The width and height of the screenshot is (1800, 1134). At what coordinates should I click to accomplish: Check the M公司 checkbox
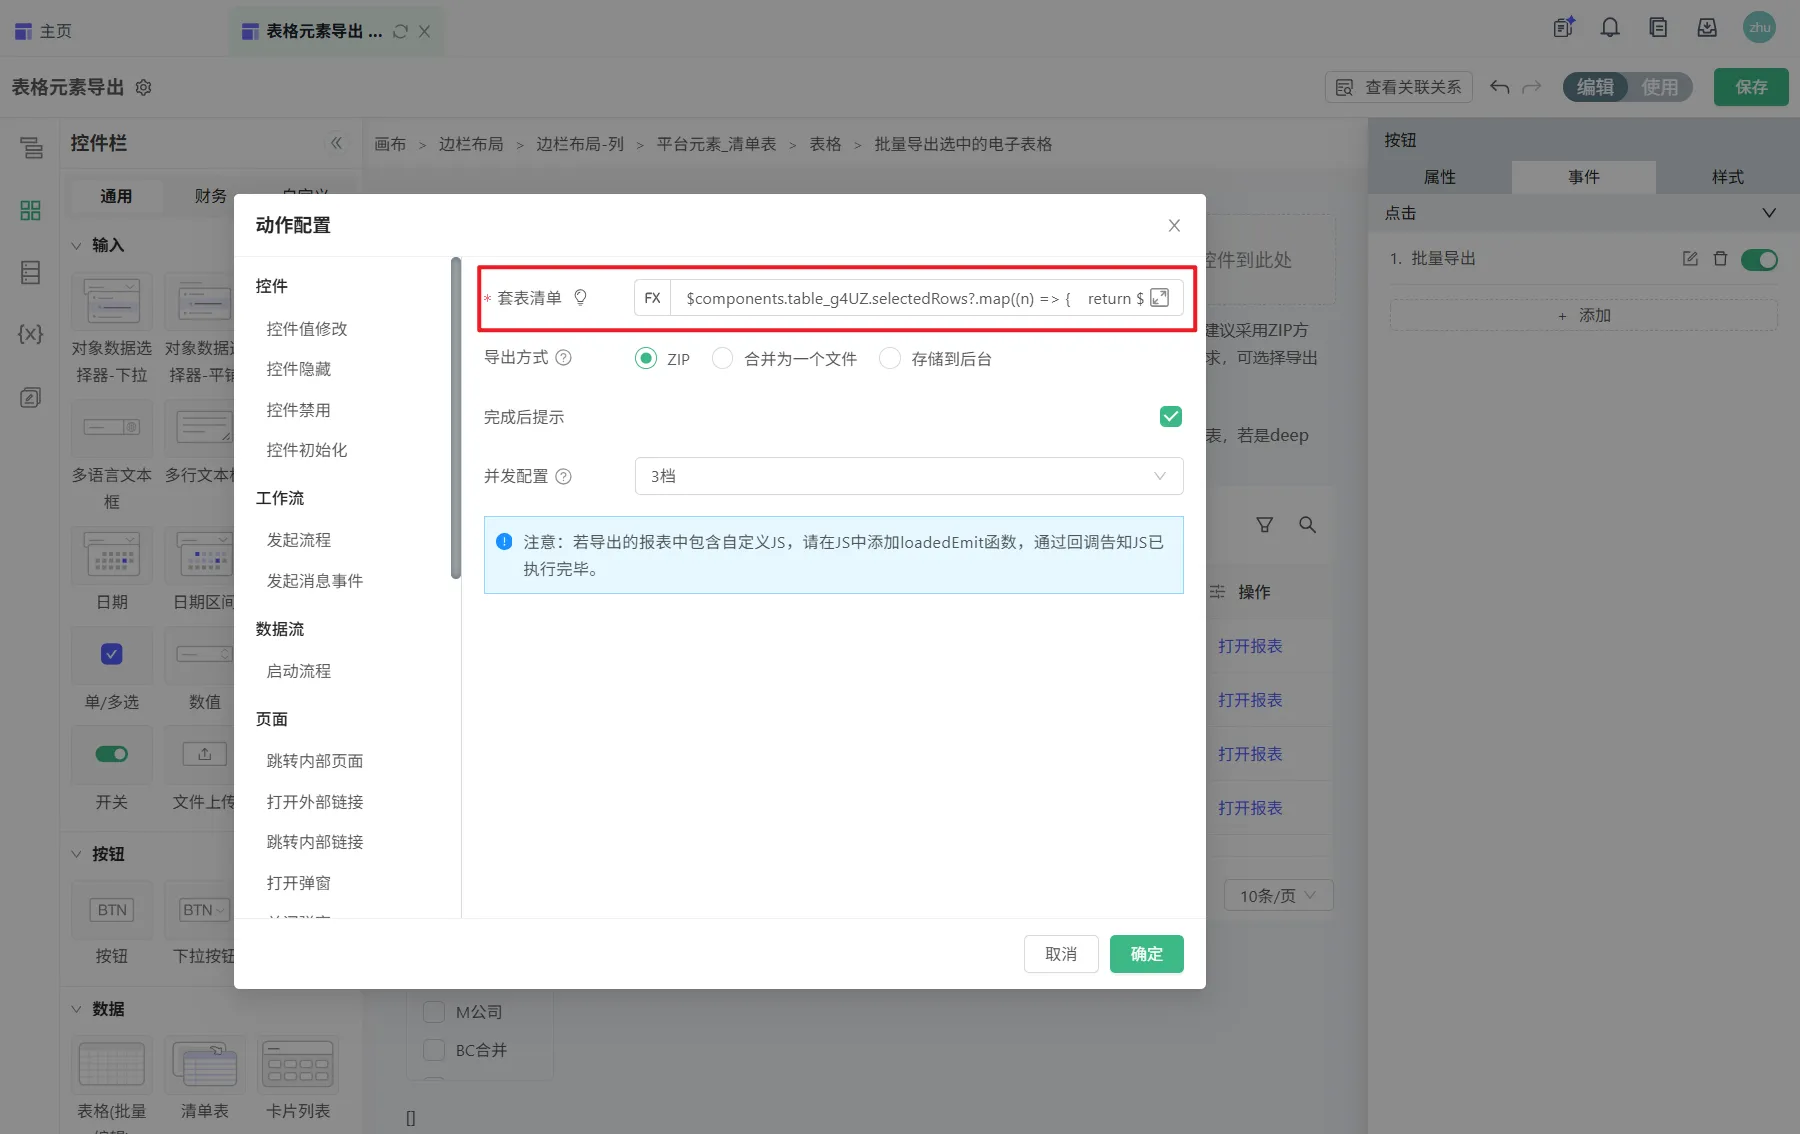[434, 1012]
